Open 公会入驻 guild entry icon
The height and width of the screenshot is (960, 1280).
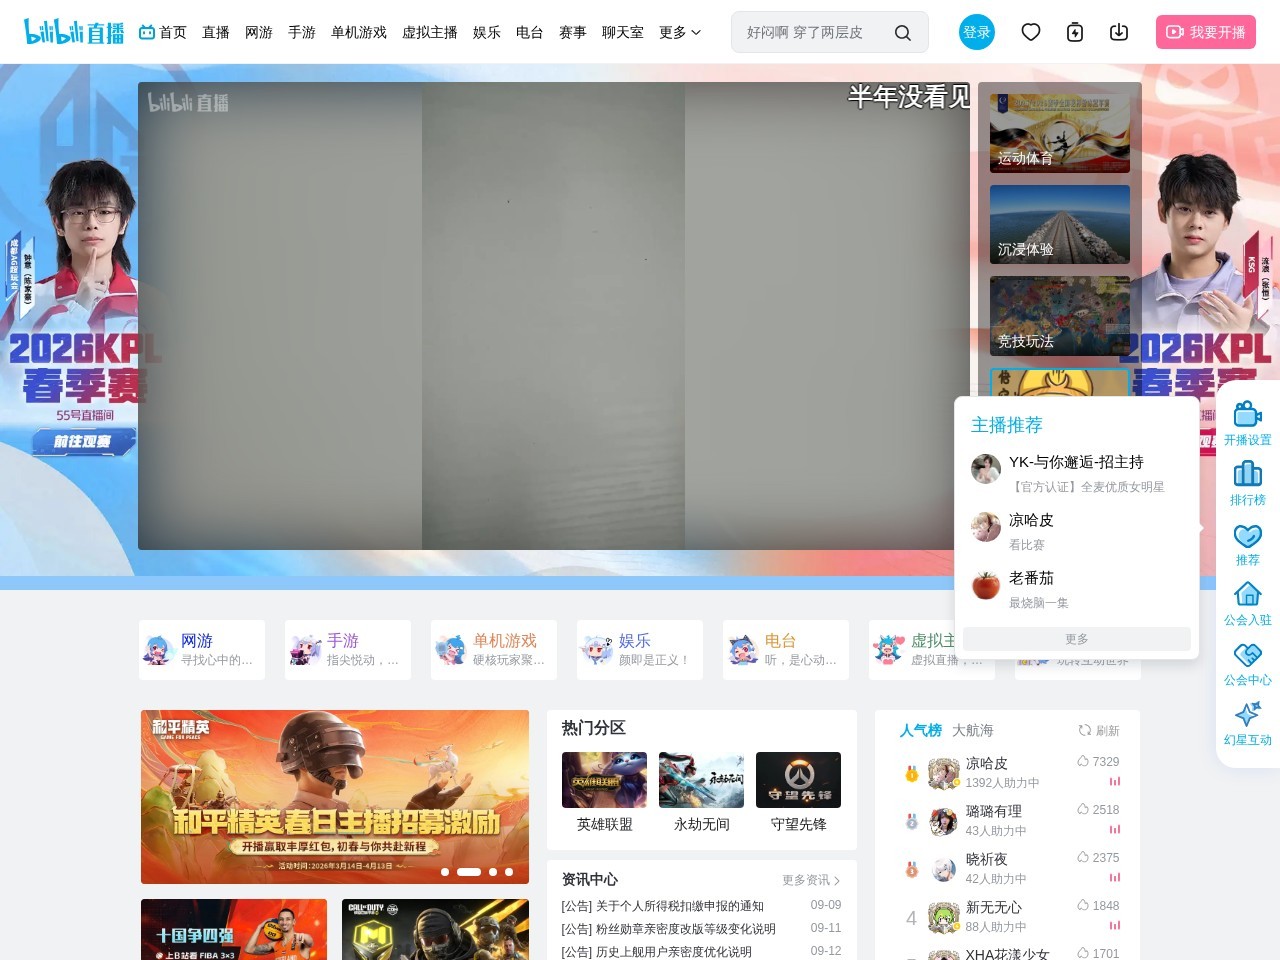1247,601
